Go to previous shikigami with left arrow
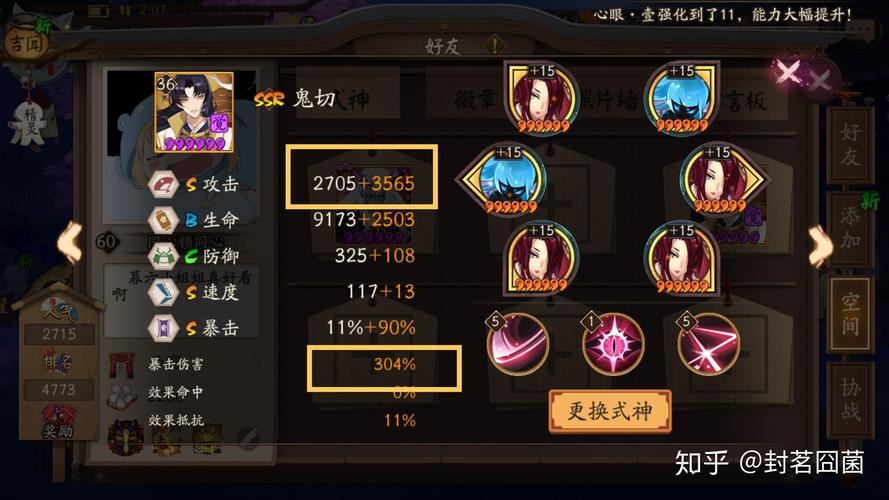This screenshot has height=500, width=889. (70, 243)
